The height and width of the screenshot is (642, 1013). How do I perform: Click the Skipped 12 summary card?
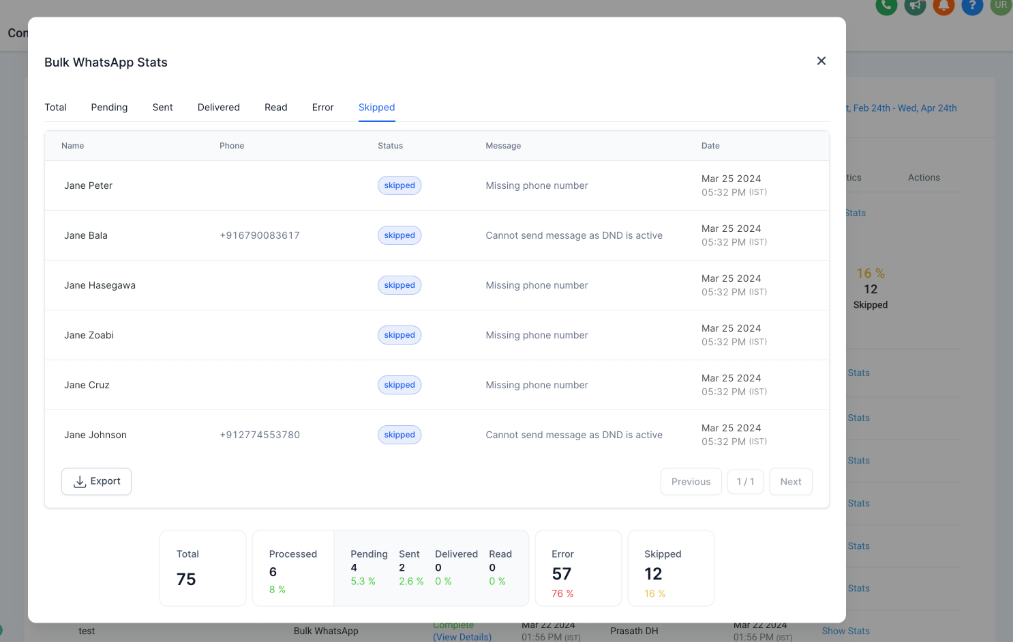pos(671,568)
